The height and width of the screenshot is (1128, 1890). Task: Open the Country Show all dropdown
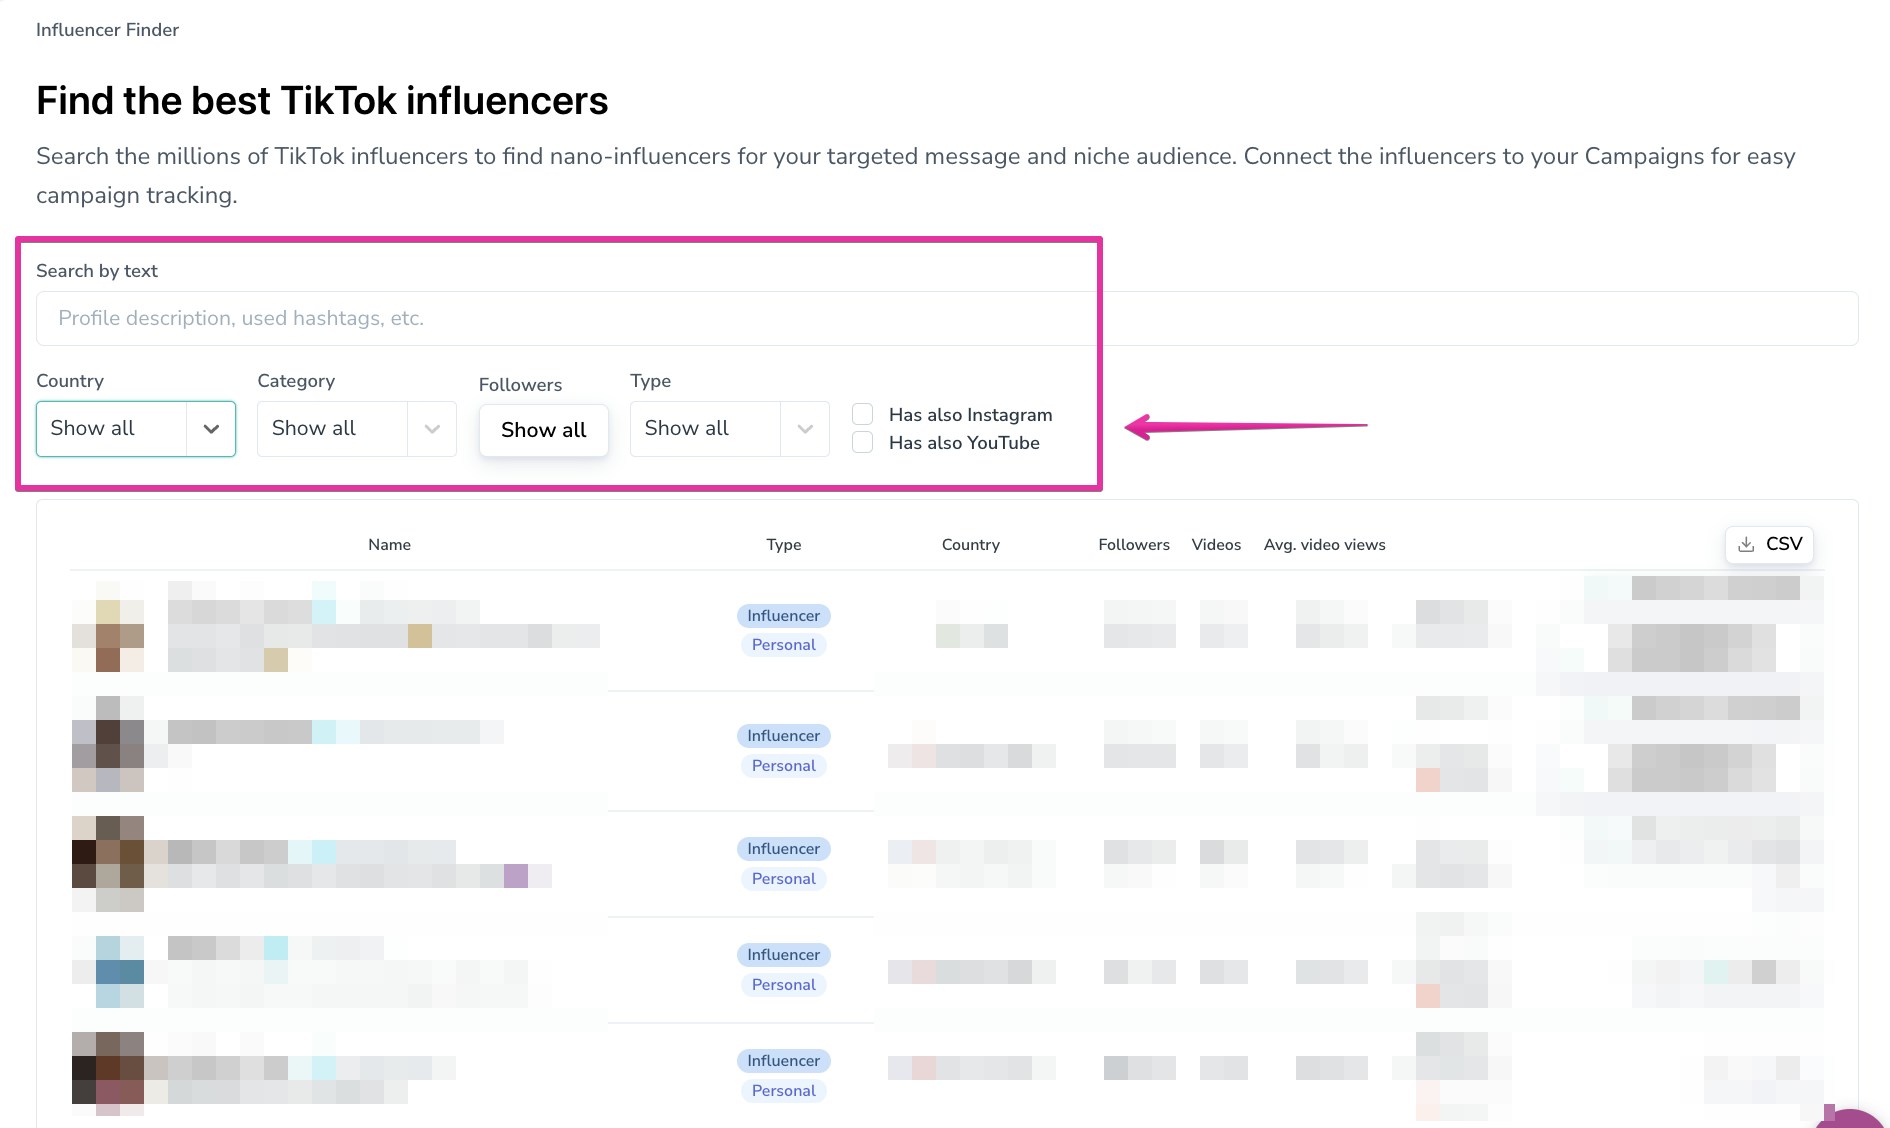111,429
